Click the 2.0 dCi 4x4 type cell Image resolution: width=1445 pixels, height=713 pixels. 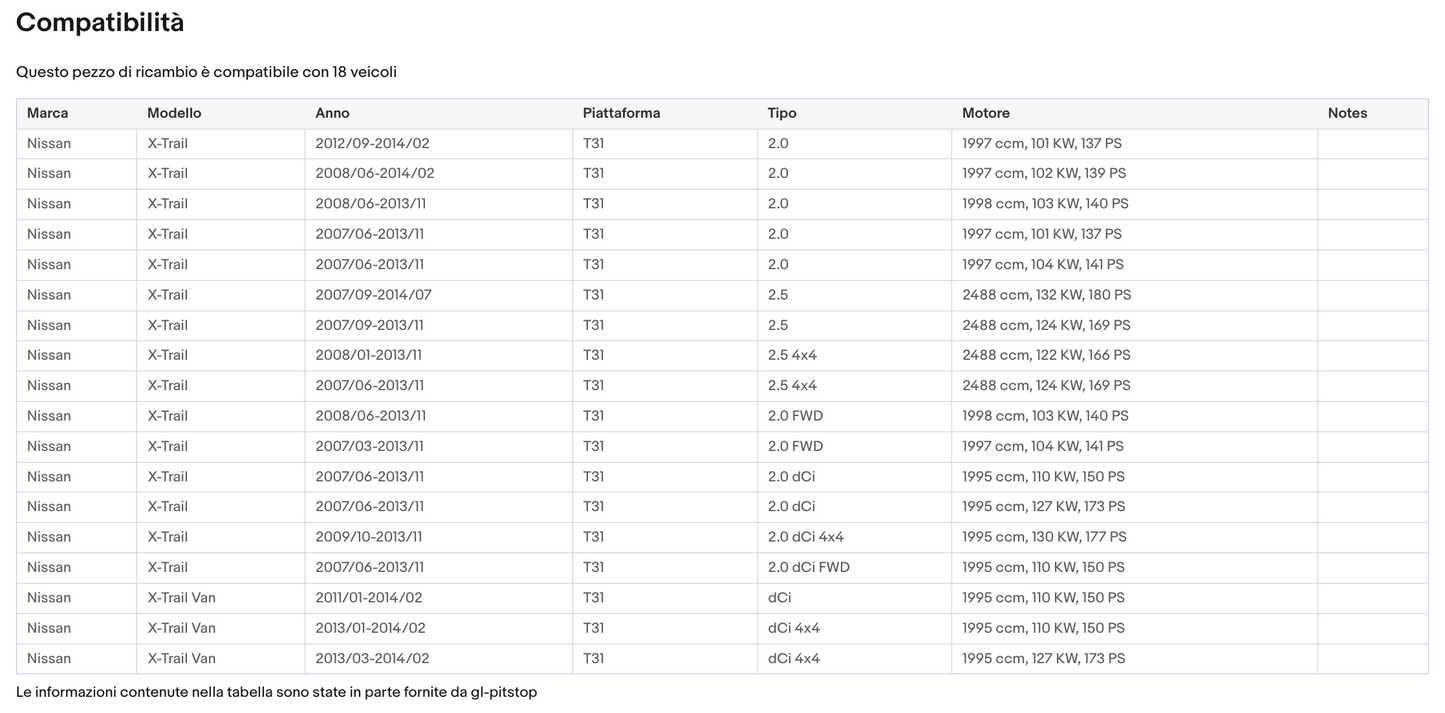(805, 537)
